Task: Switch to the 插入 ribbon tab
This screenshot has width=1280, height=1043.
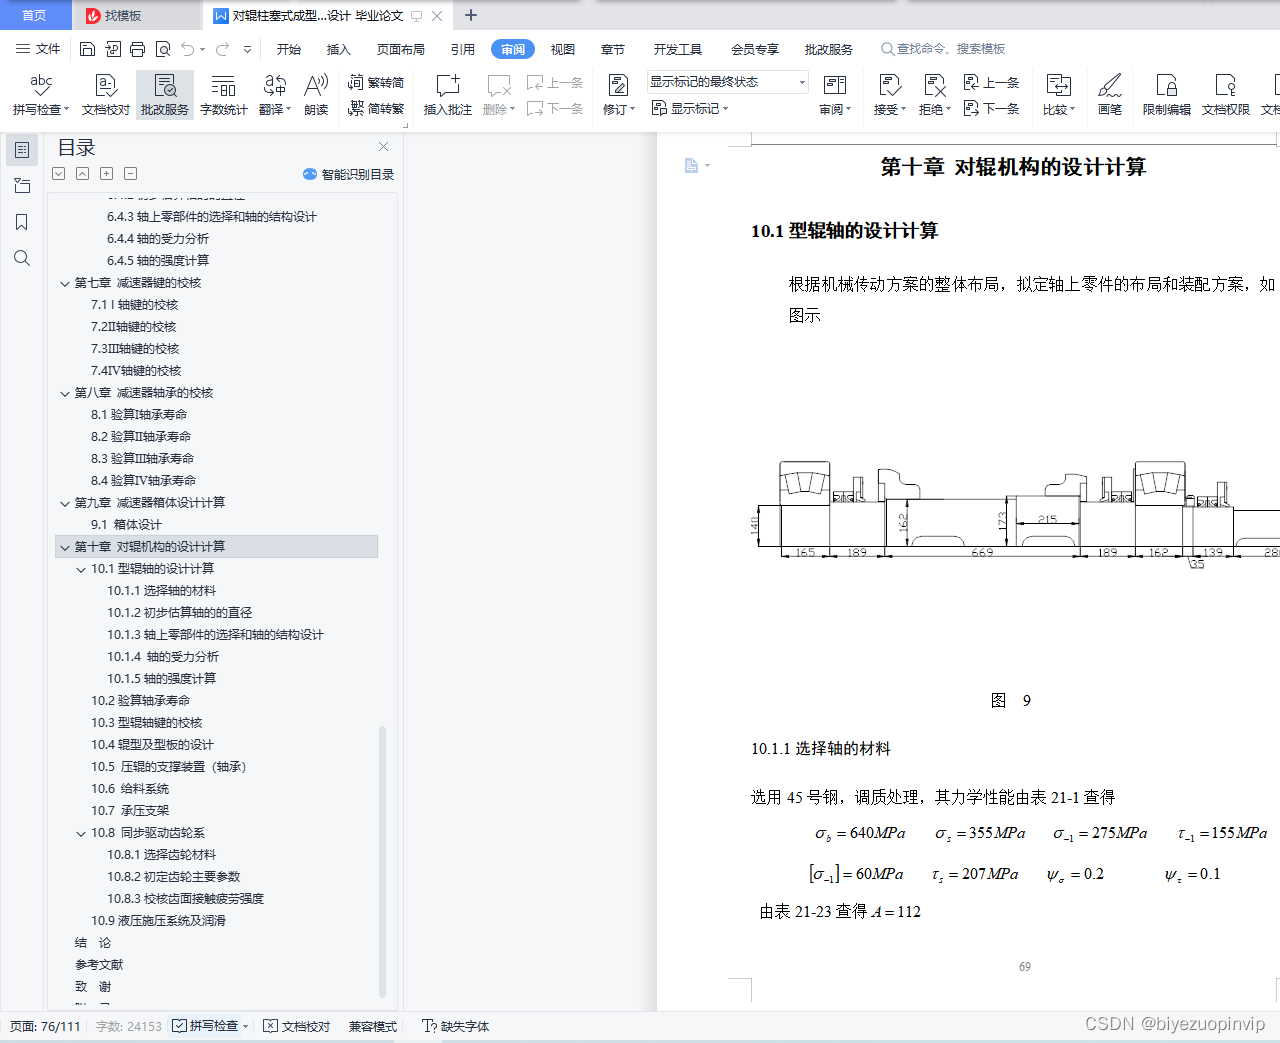Action: pyautogui.click(x=338, y=48)
